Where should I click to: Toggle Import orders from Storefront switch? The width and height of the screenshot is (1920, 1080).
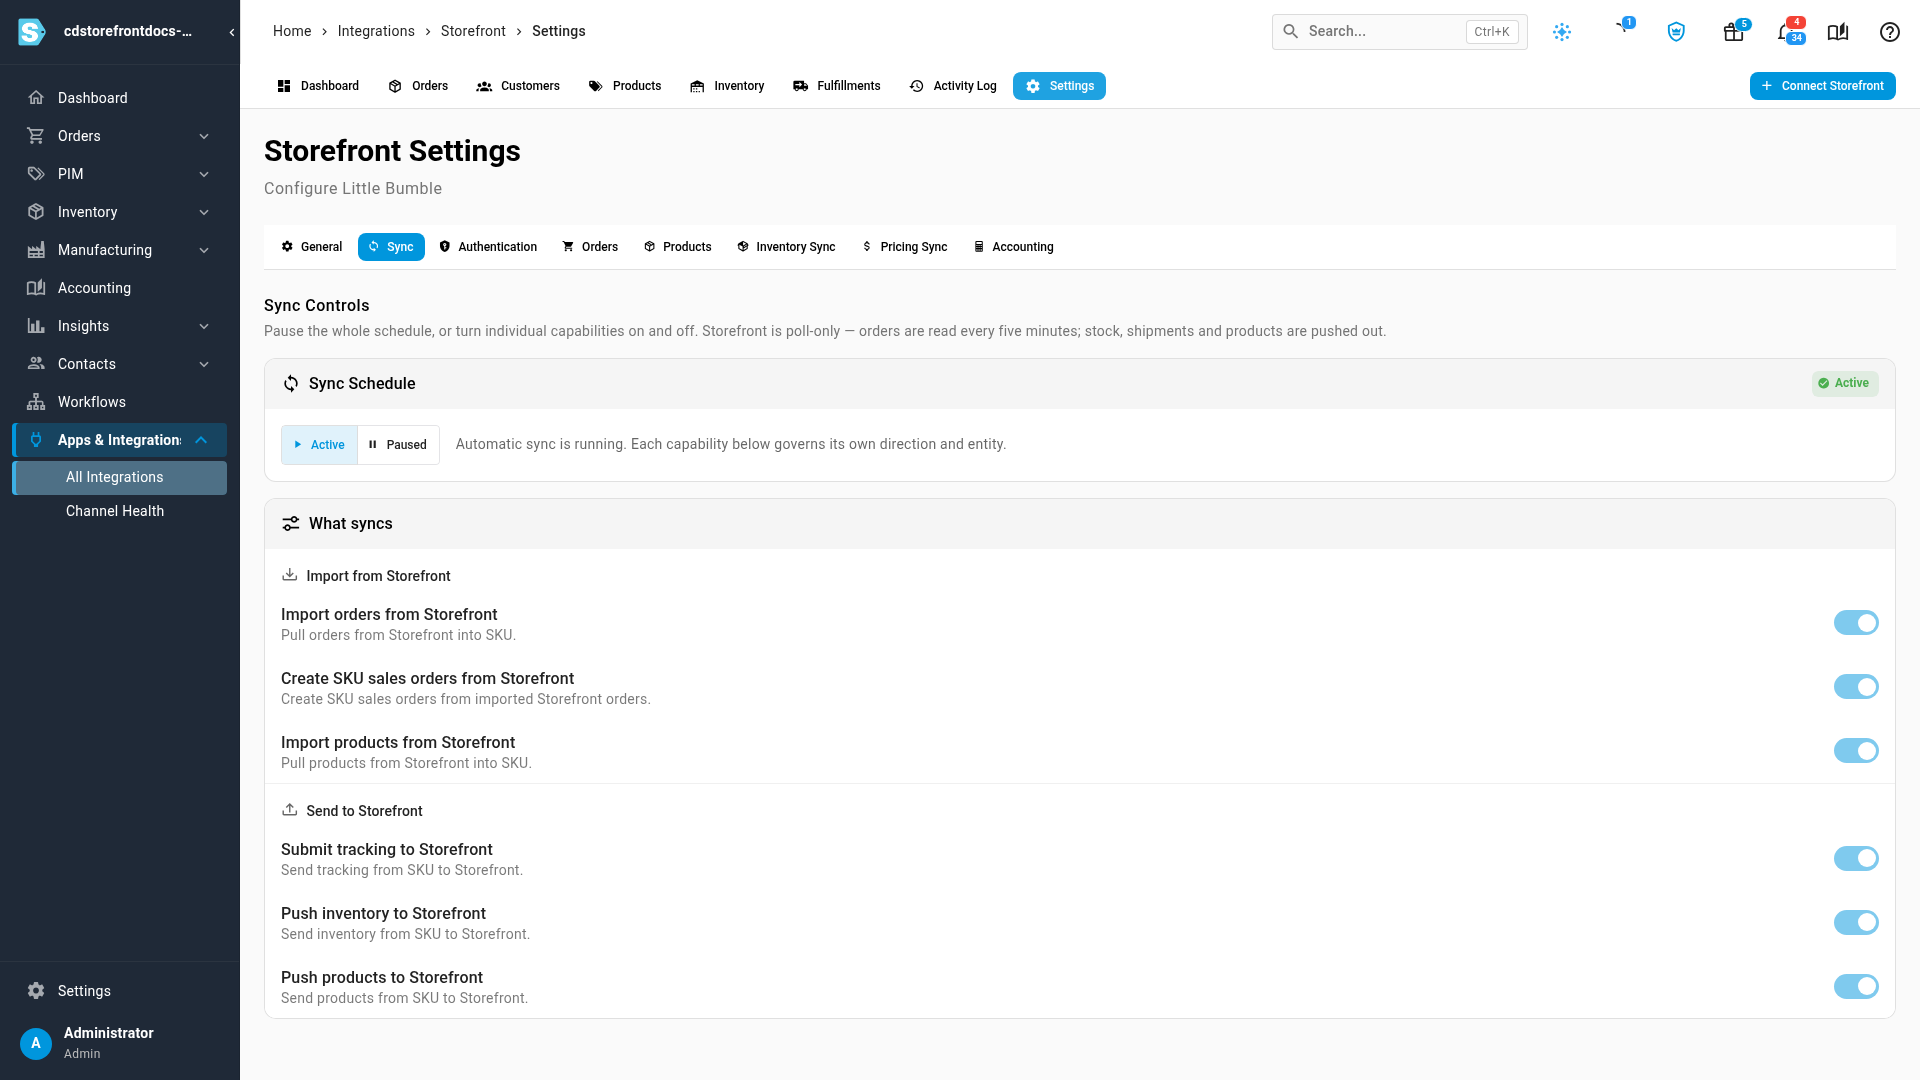tap(1856, 623)
